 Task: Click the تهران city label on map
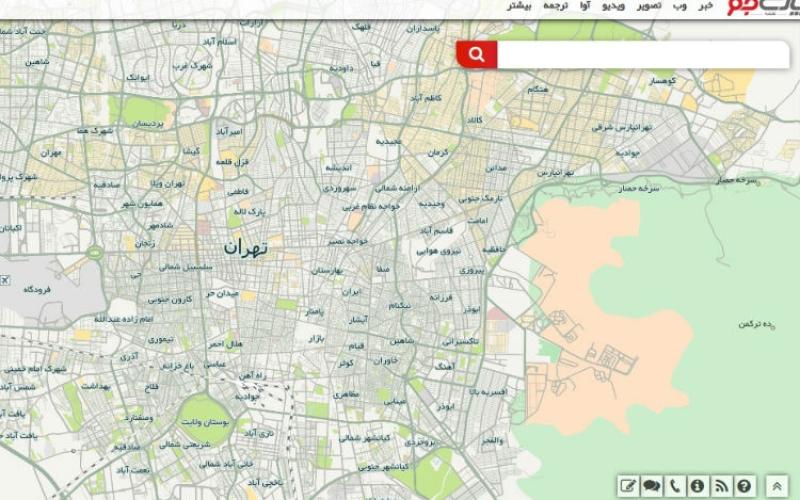click(246, 247)
